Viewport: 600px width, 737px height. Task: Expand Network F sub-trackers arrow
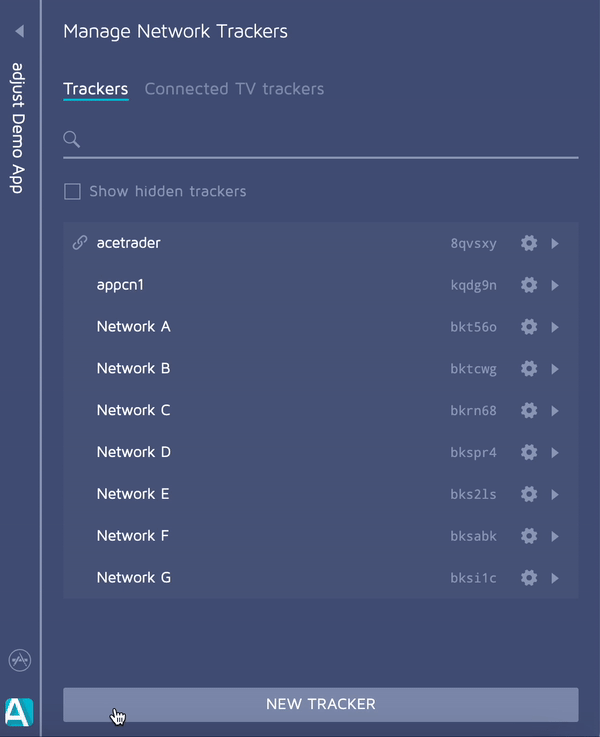555,536
